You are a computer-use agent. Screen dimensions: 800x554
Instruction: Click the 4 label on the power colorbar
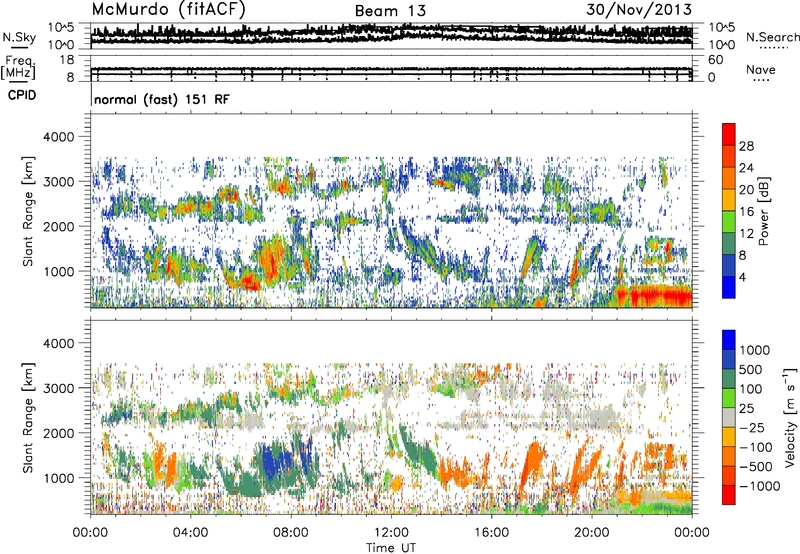[743, 277]
